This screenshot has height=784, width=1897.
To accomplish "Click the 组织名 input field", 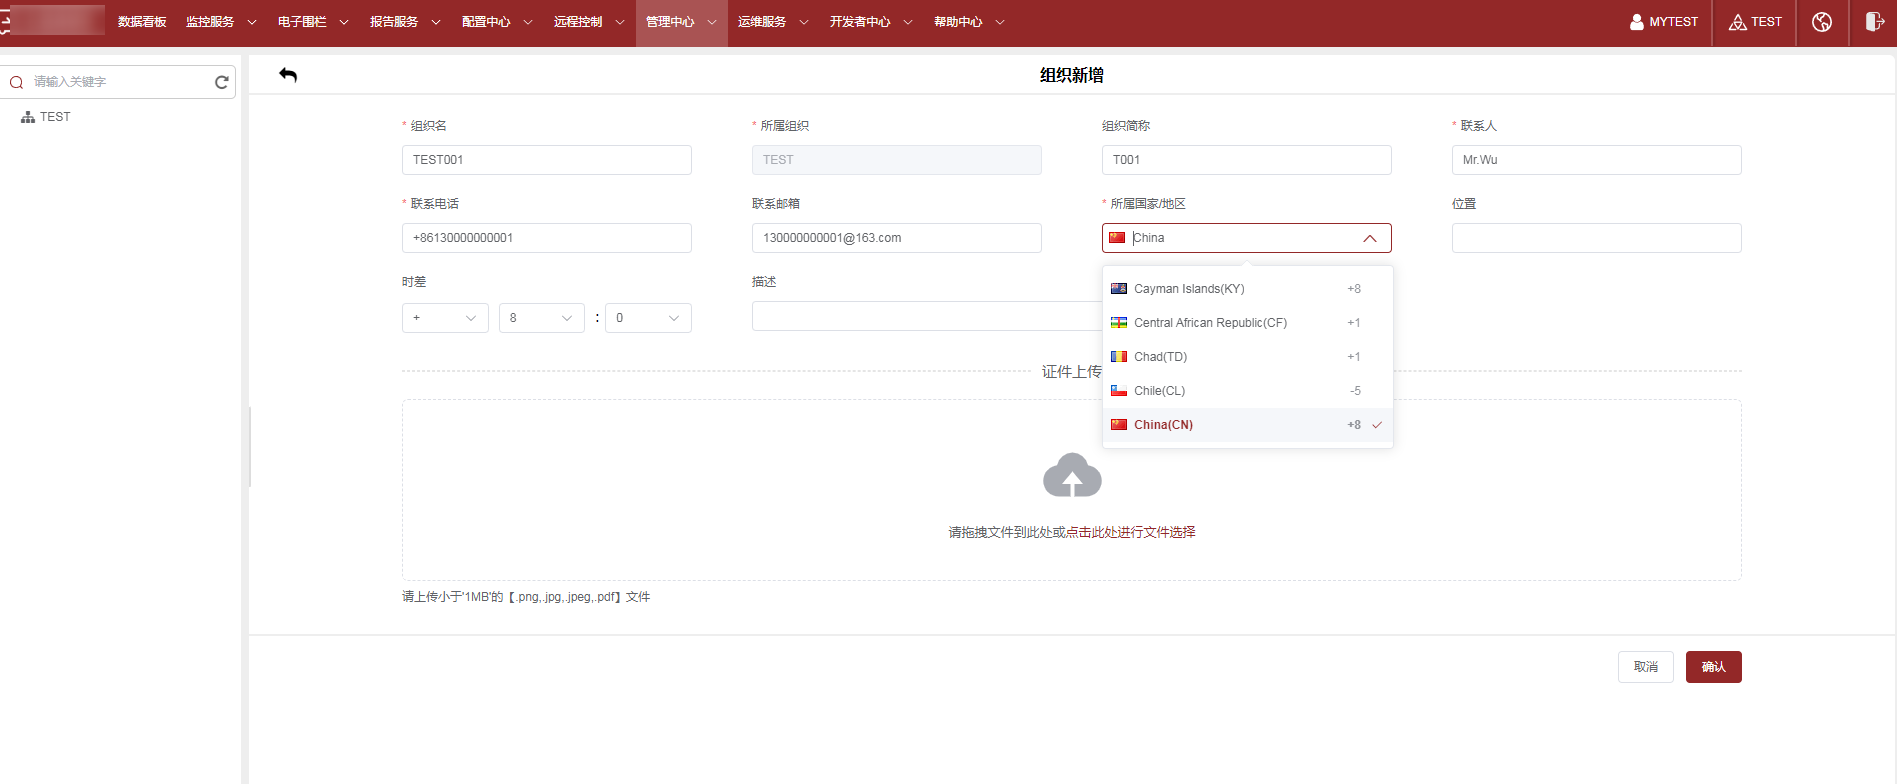I will (x=546, y=160).
